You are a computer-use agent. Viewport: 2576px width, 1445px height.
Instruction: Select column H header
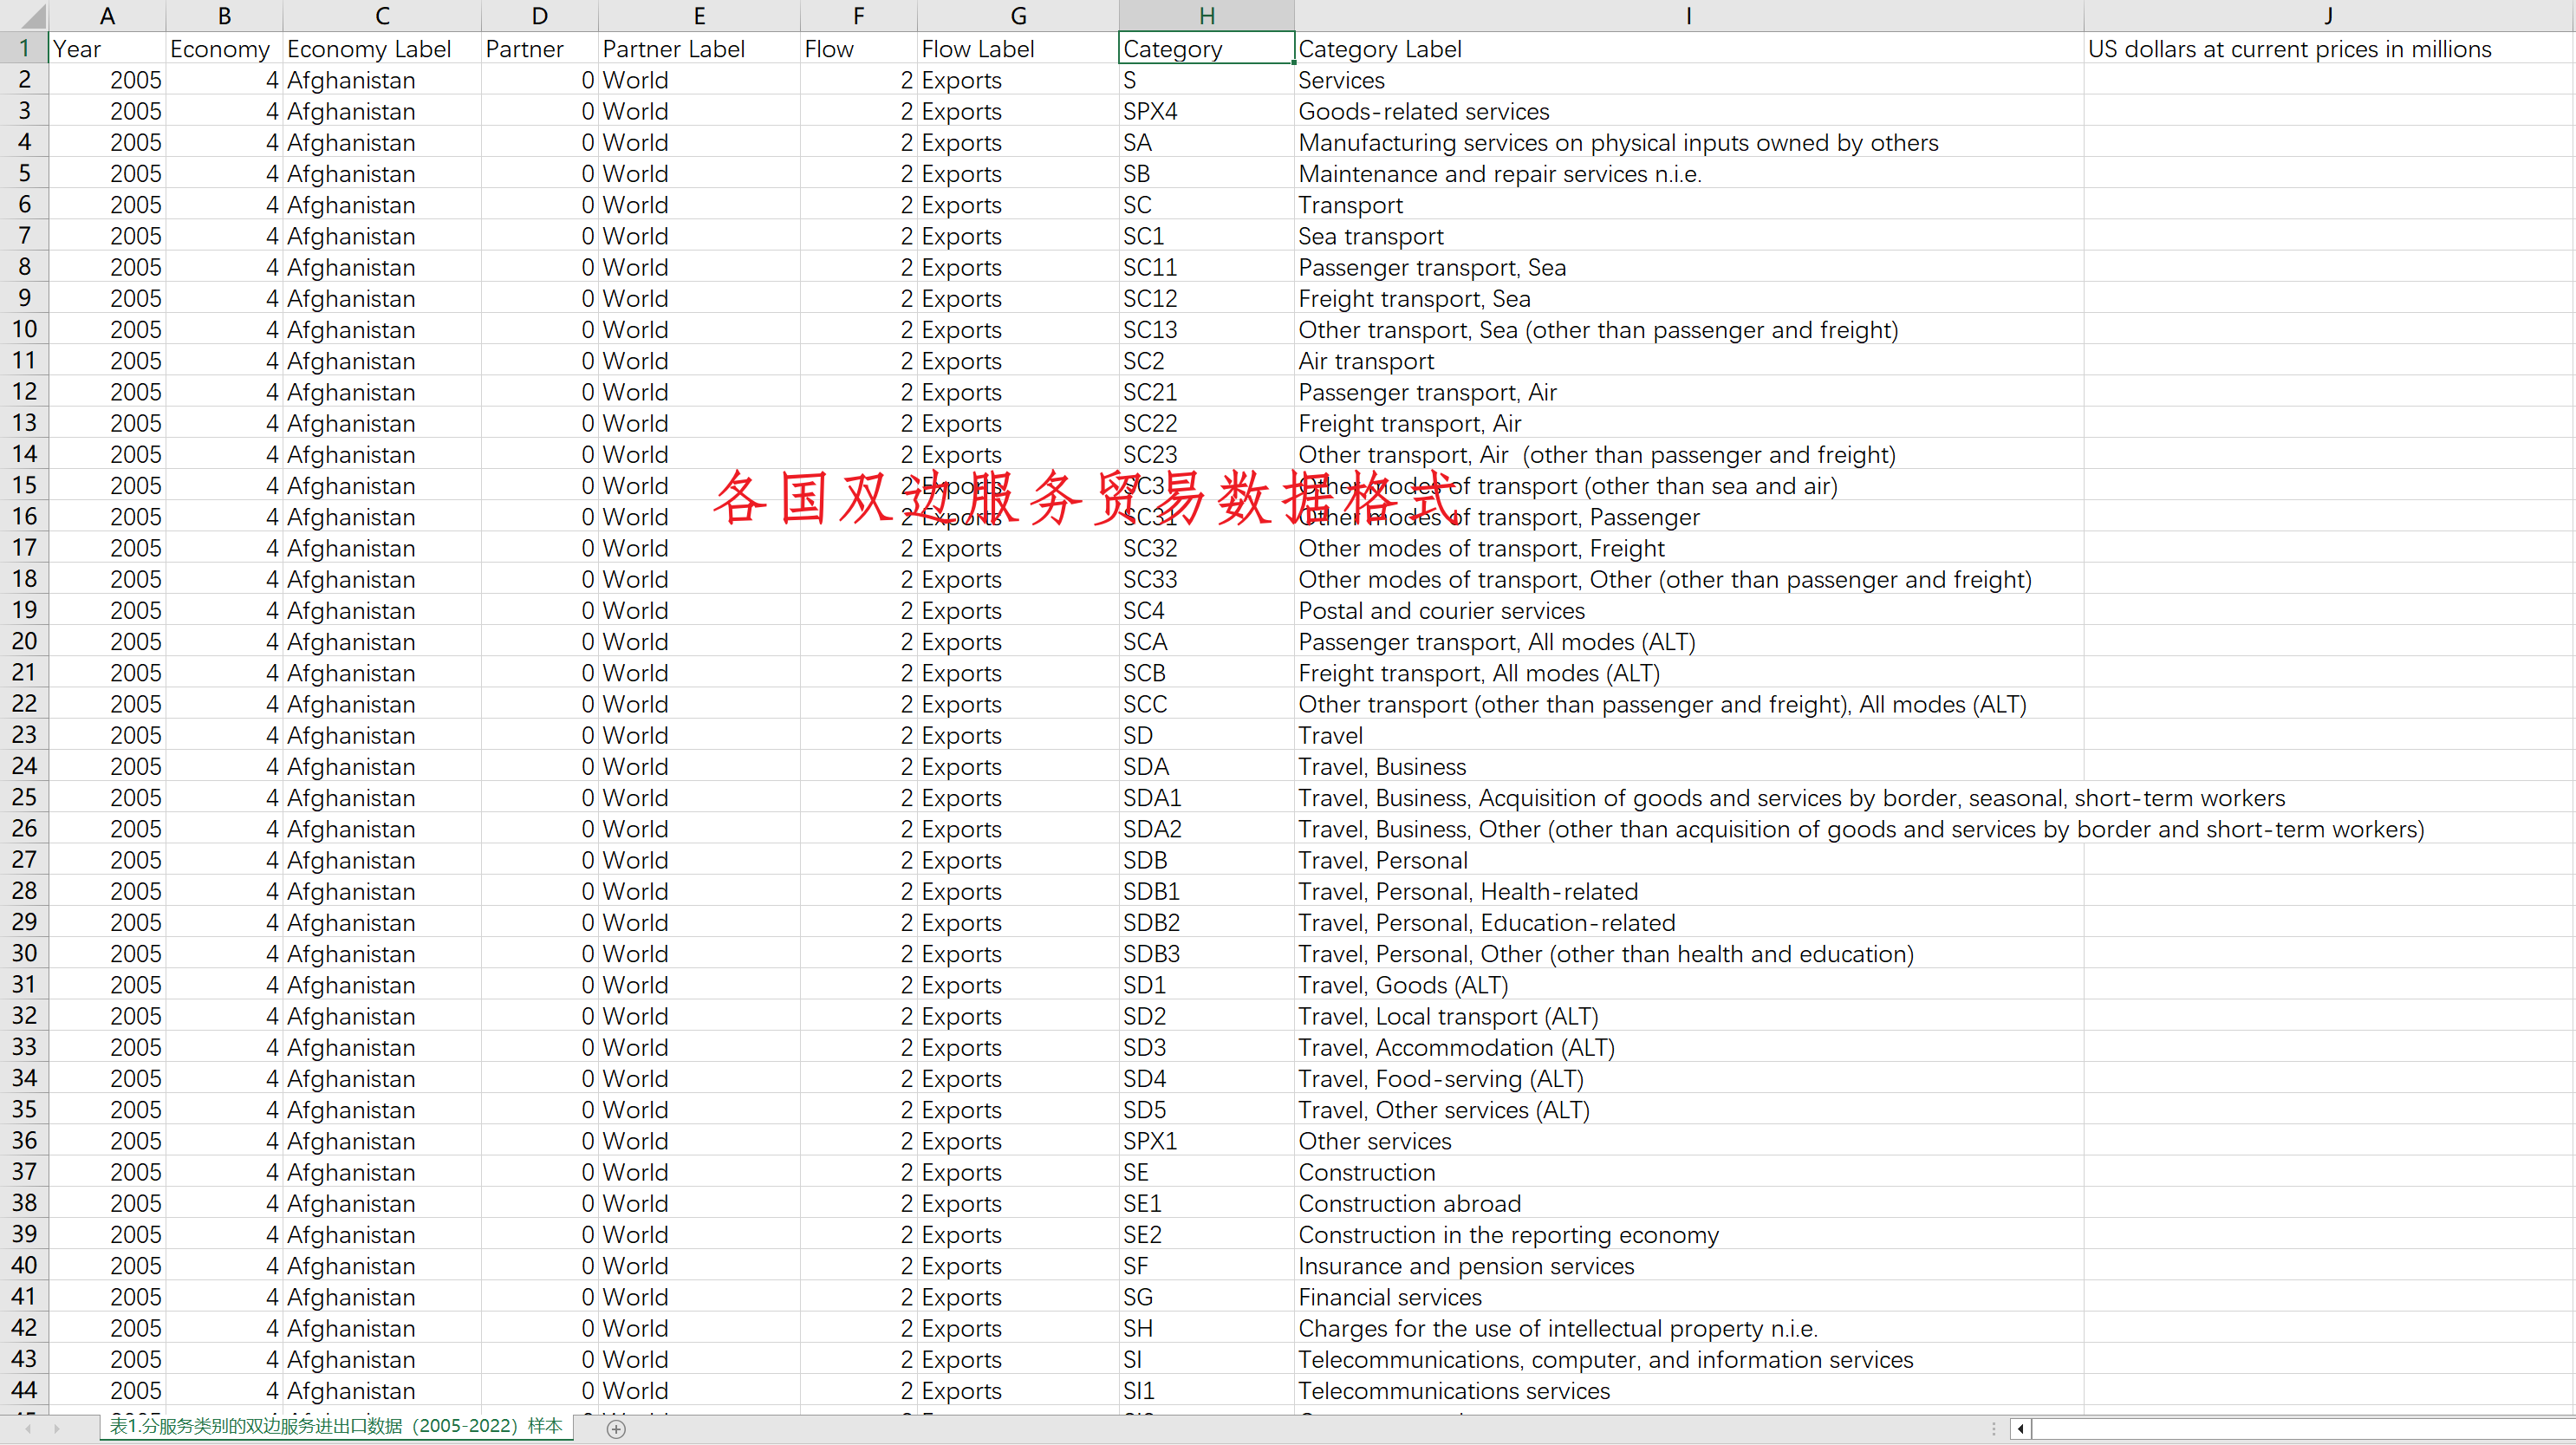[x=1206, y=15]
